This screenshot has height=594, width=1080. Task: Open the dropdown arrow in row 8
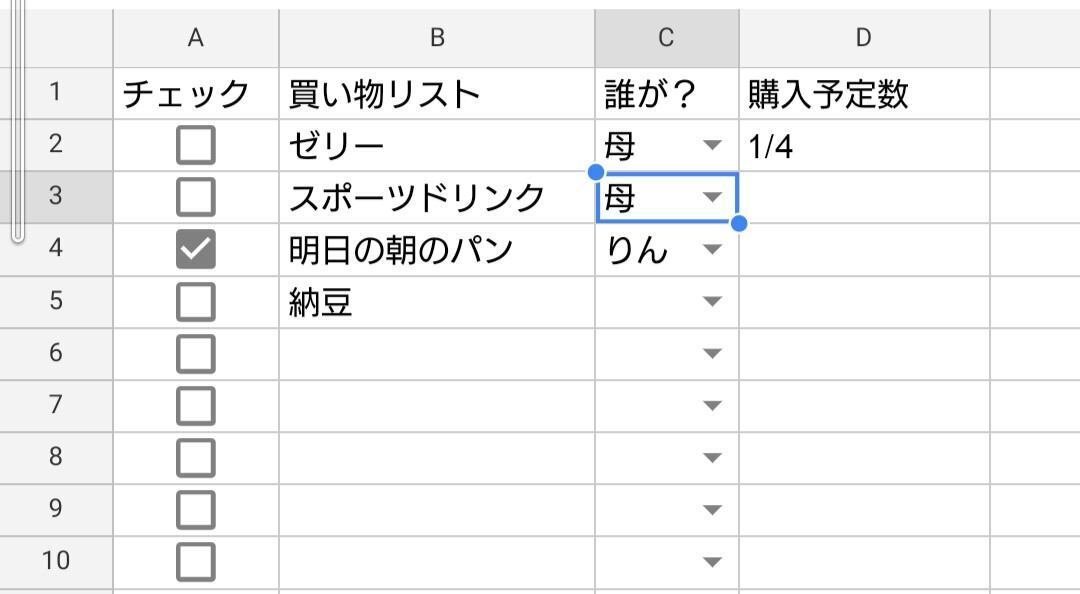tap(712, 458)
